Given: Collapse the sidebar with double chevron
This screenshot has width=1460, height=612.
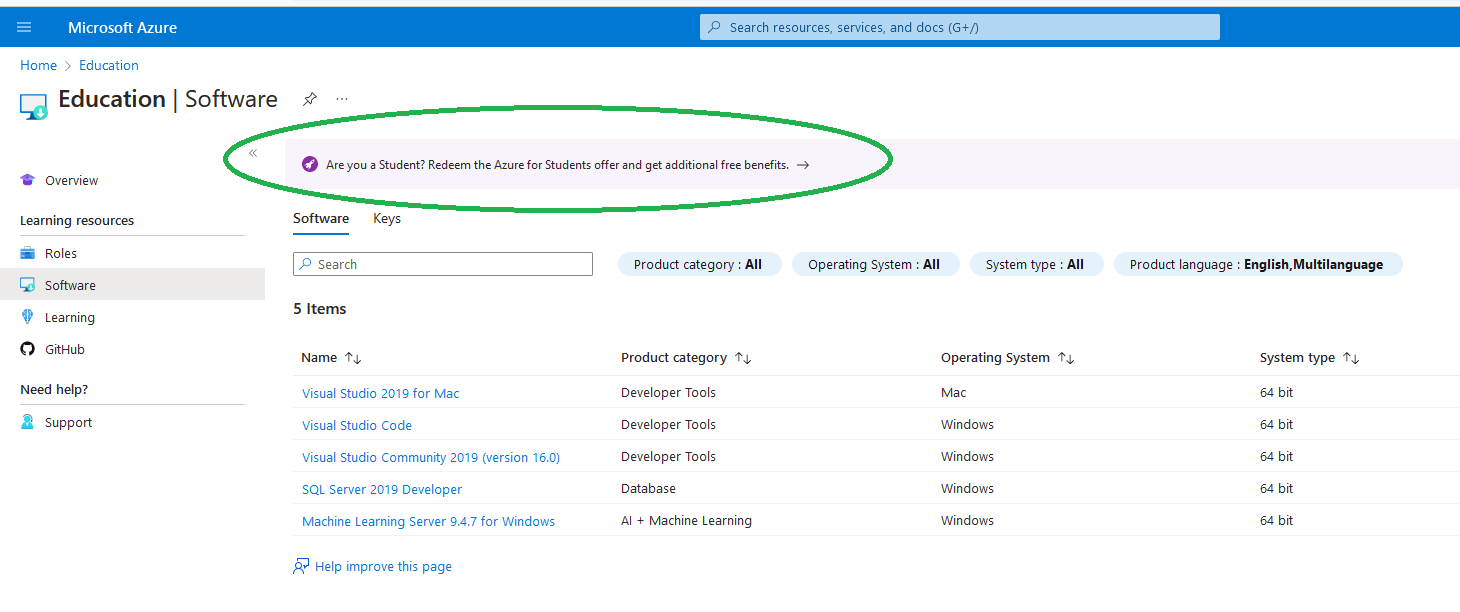Looking at the screenshot, I should [x=253, y=153].
